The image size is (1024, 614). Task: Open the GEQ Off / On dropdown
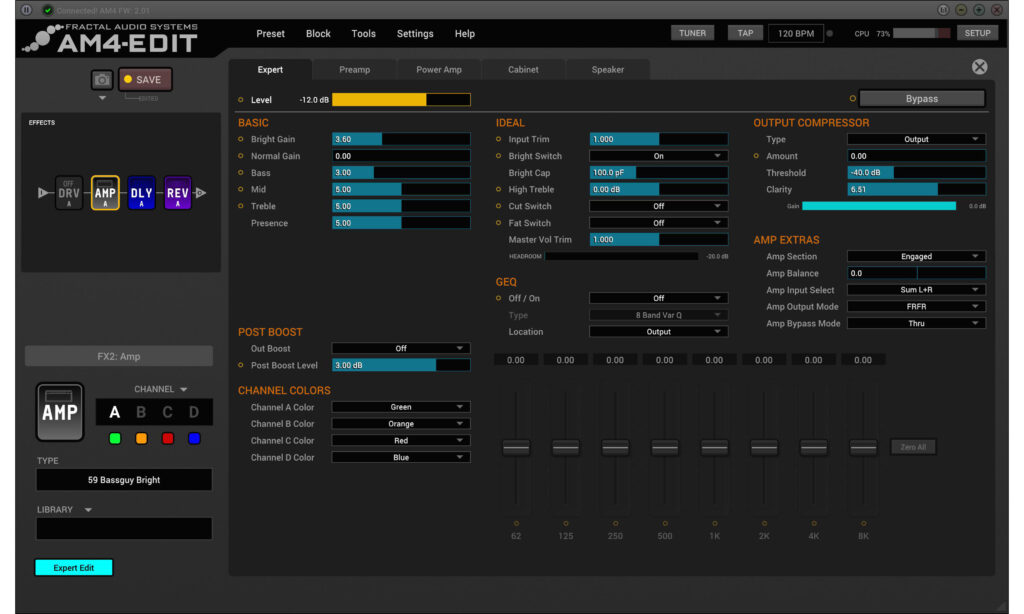tap(658, 298)
